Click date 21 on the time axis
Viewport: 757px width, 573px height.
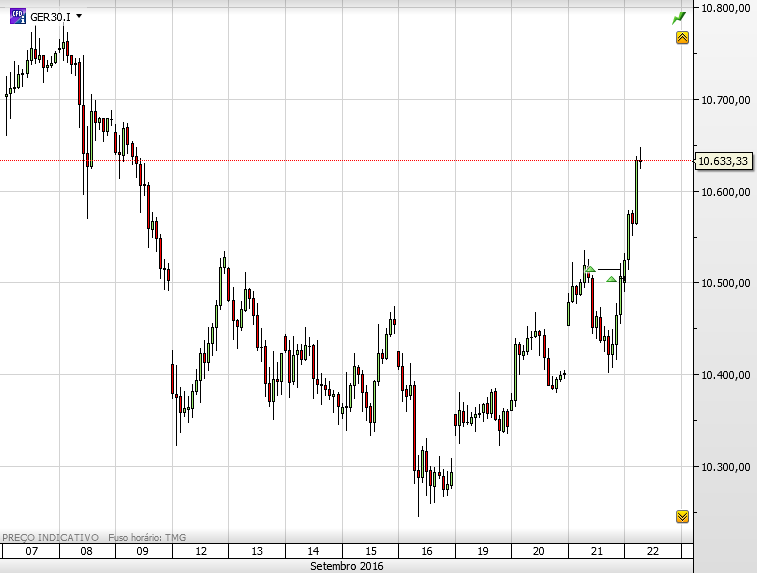tap(597, 551)
